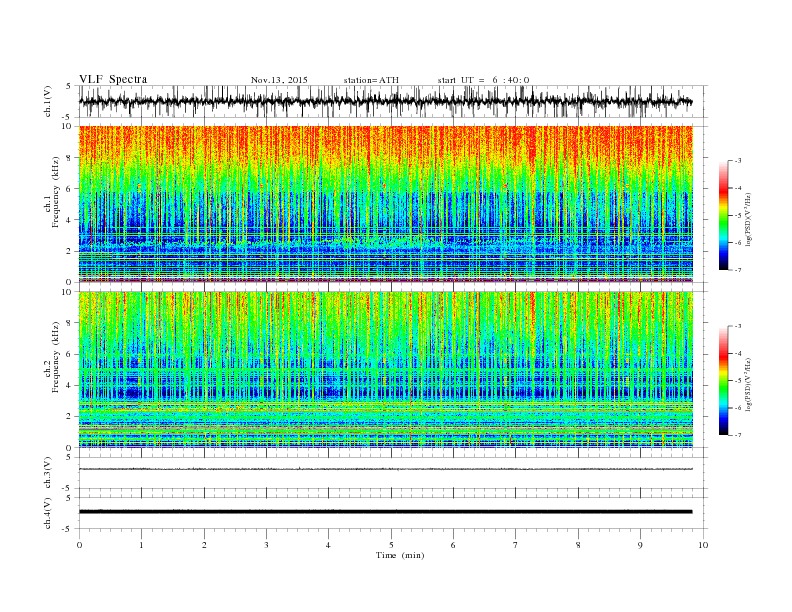Click the "7" time-axis tick label
Image resolution: width=792 pixels, height=612 pixels.
point(515,545)
